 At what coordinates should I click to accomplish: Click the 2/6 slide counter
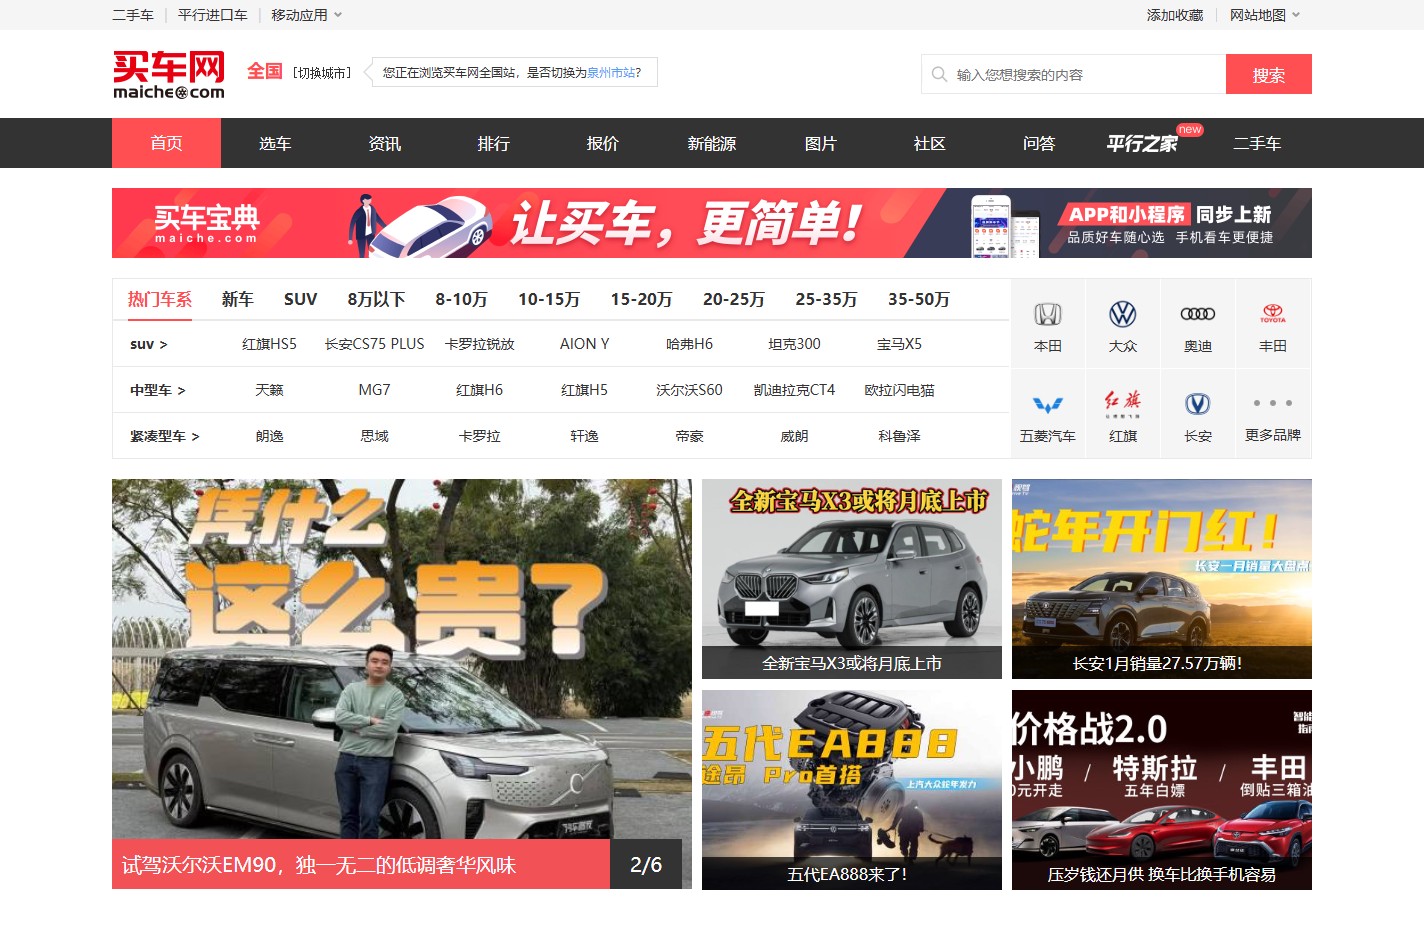[x=646, y=864]
